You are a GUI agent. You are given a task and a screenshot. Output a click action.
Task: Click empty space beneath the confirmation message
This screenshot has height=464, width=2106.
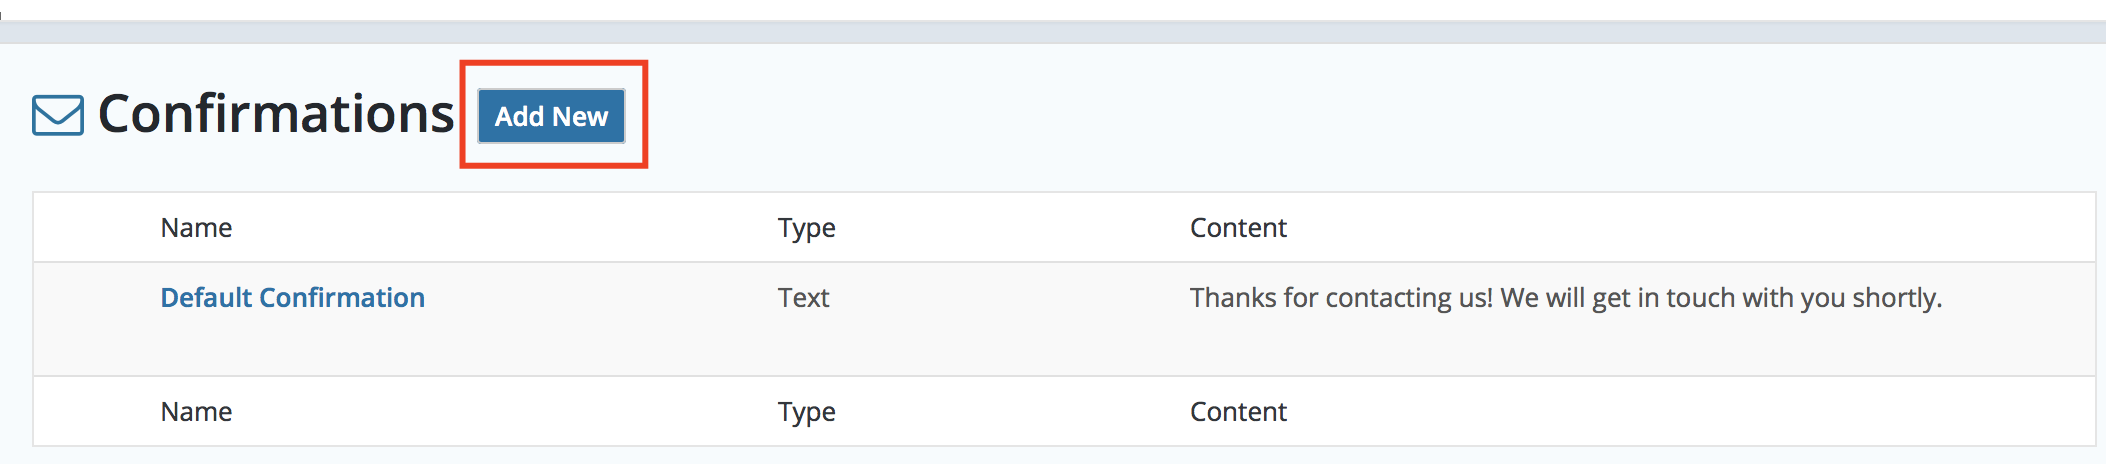click(1565, 346)
